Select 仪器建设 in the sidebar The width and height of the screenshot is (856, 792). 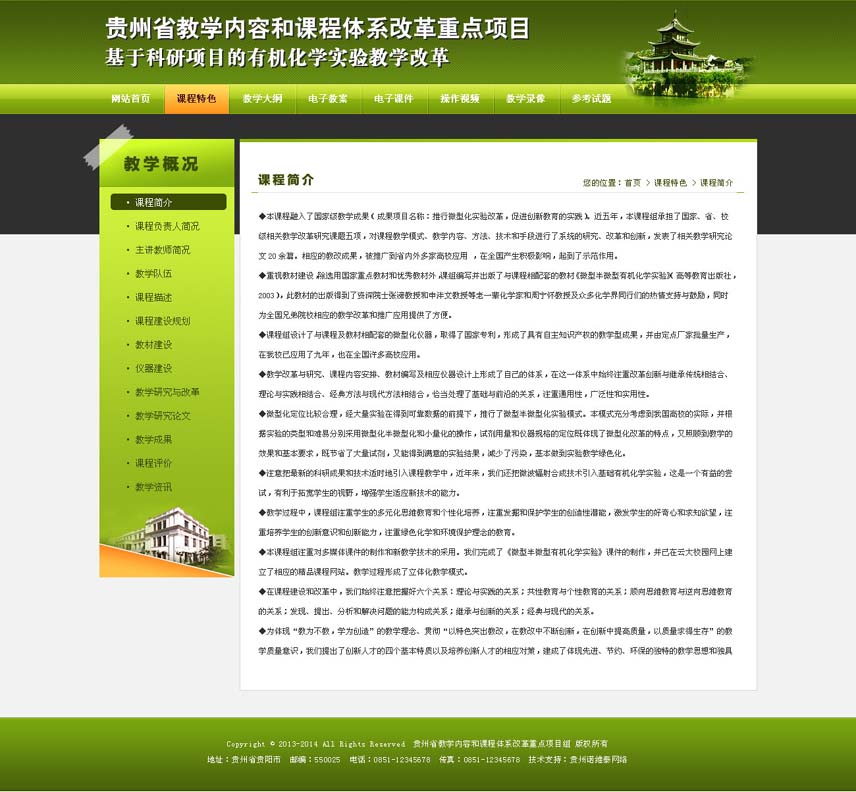click(153, 368)
